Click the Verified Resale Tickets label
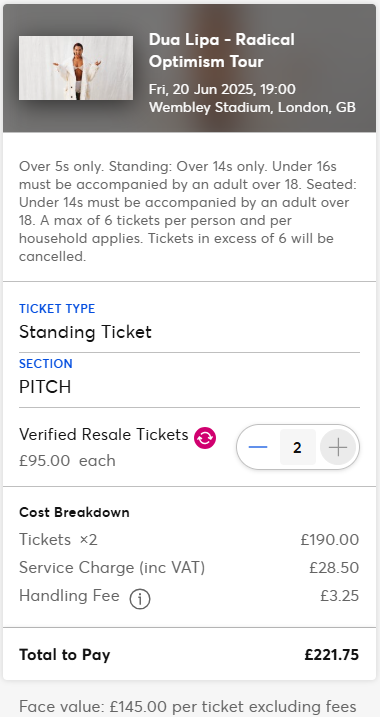 (103, 434)
